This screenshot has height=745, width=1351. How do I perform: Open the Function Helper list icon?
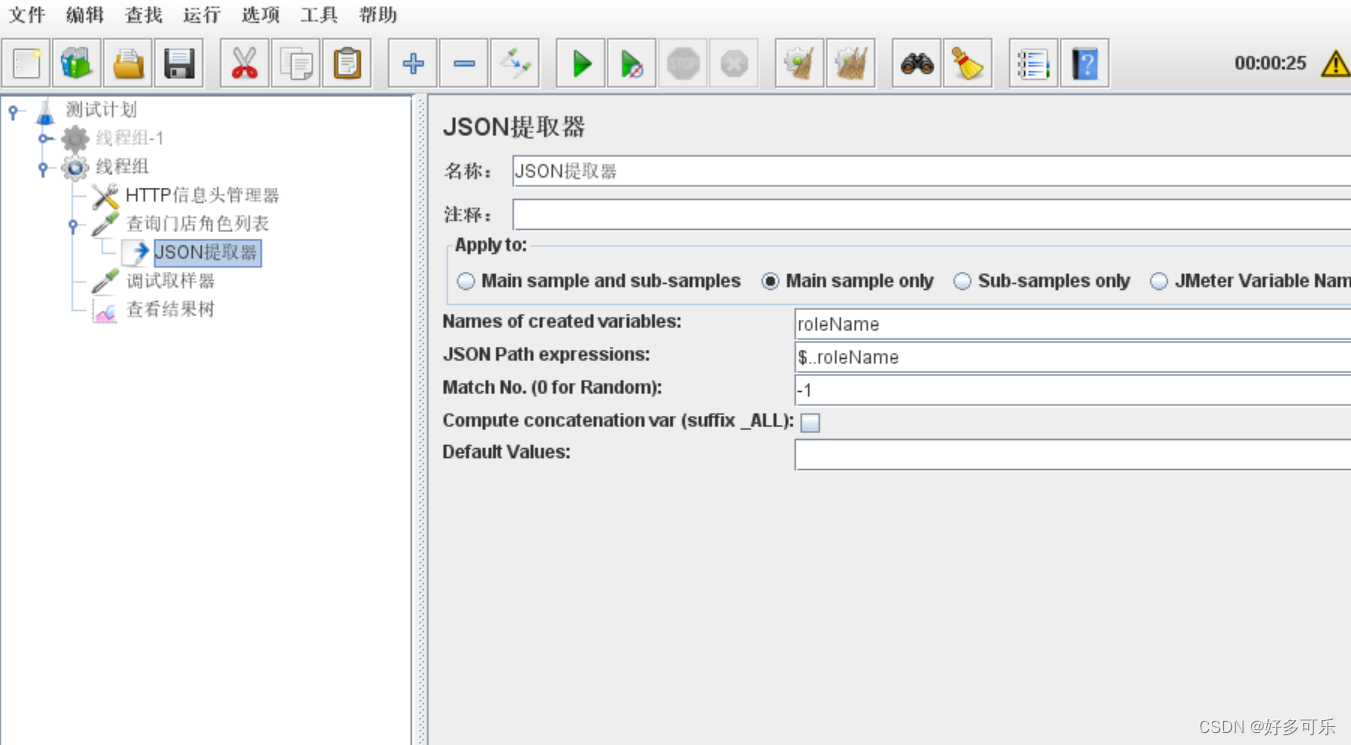coord(1034,64)
